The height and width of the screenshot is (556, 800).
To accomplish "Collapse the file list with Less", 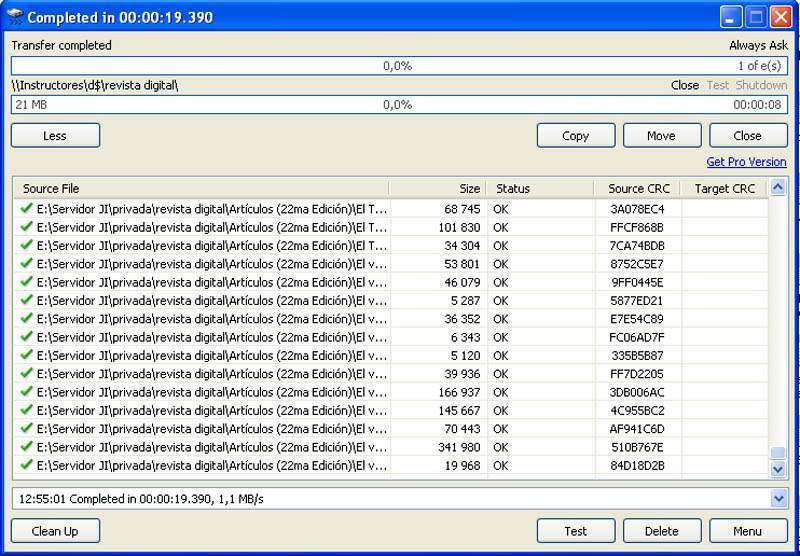I will [x=55, y=136].
